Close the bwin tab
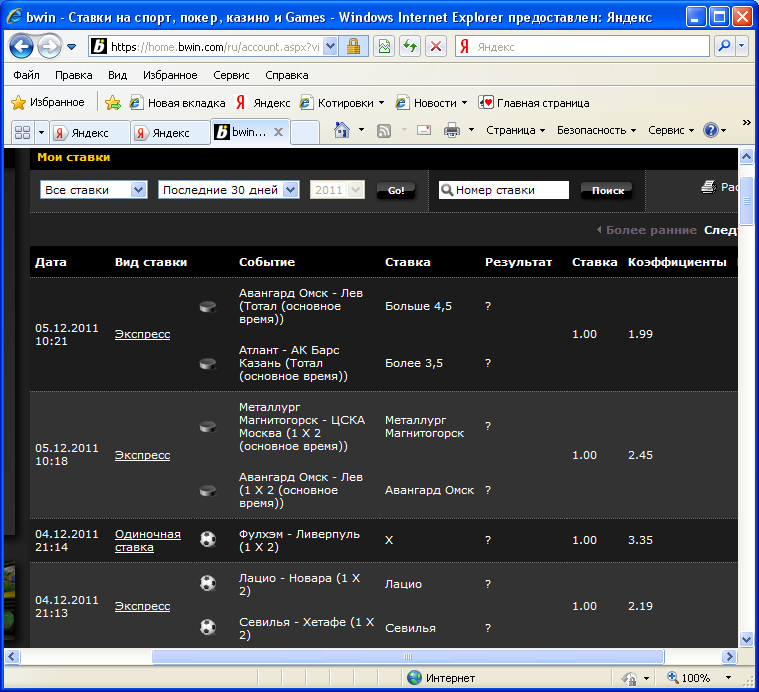Screen dimensions: 759x692 [278, 132]
